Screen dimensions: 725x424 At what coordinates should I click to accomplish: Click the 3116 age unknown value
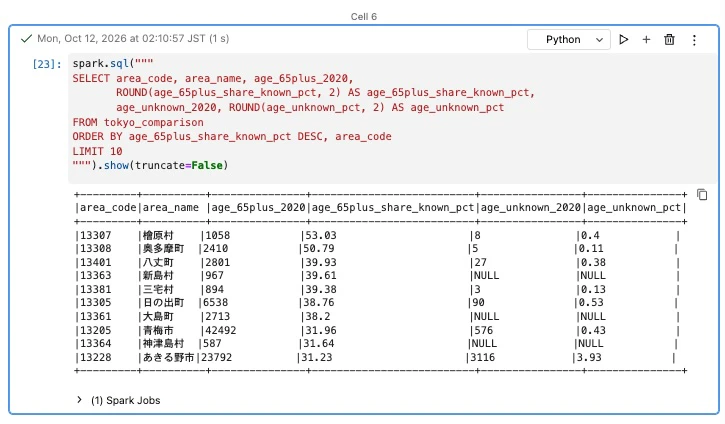click(482, 357)
